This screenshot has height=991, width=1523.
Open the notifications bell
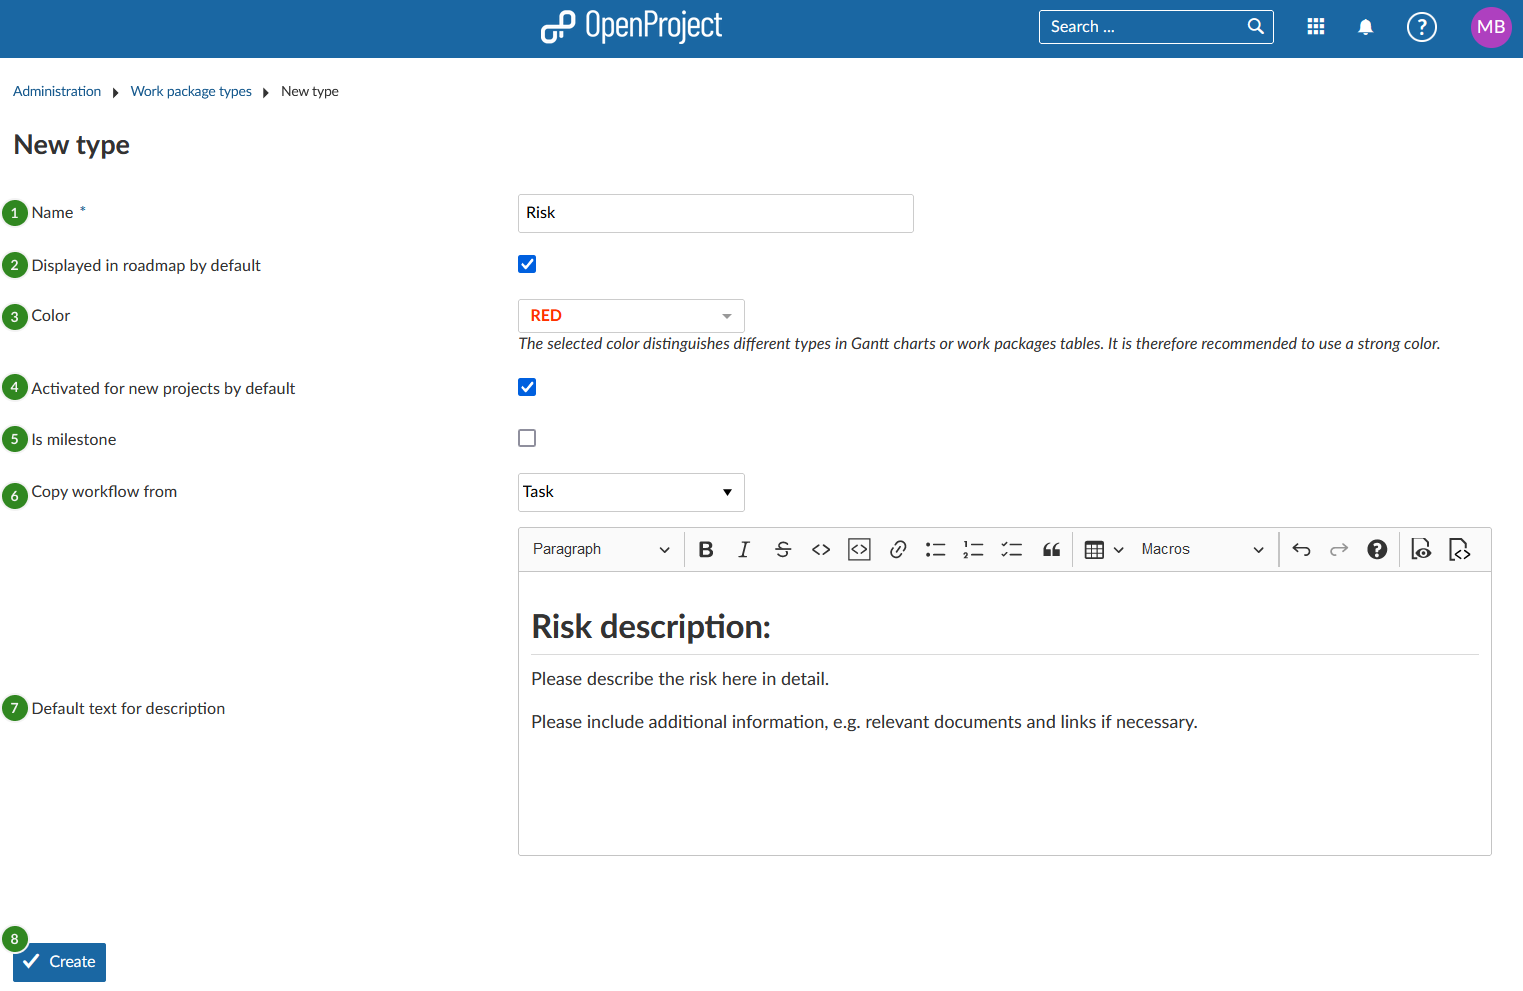tap(1365, 27)
